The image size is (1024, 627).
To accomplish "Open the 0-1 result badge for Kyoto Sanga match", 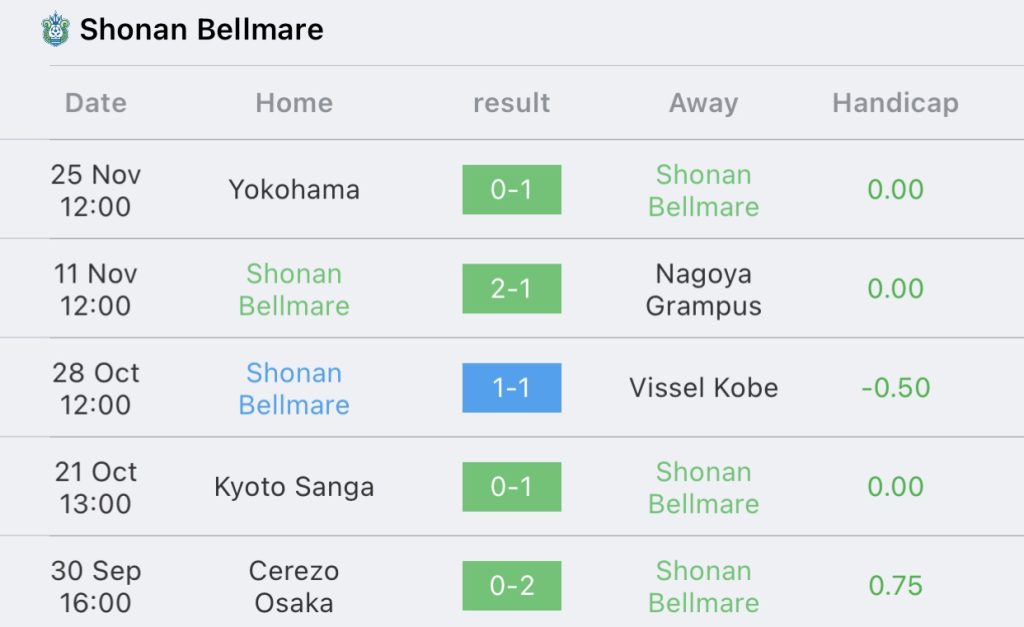I will click(511, 487).
